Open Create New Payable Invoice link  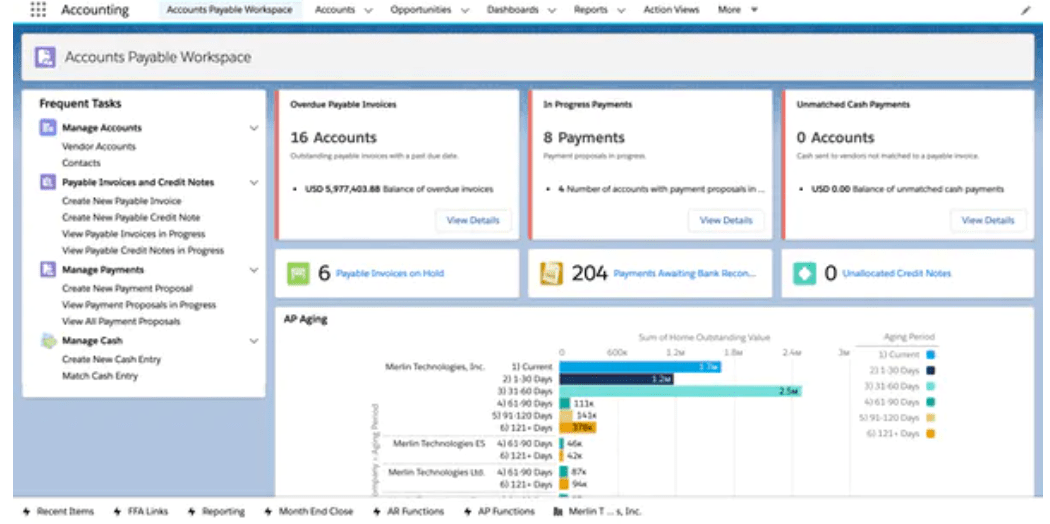pos(122,201)
